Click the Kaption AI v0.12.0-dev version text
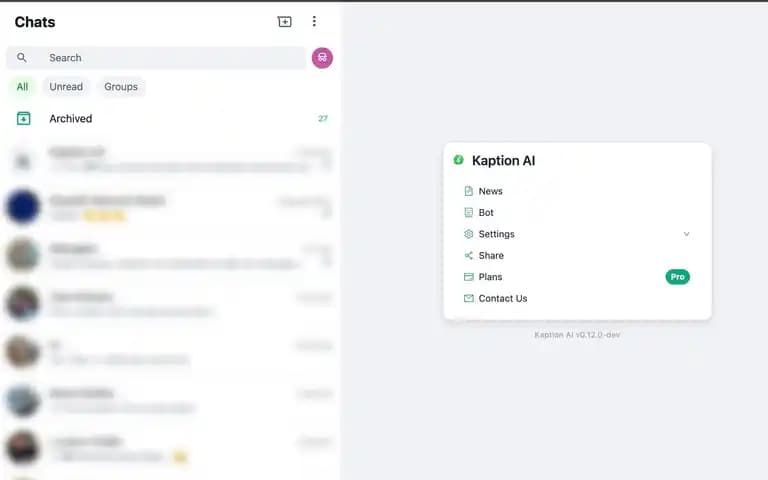Viewport: 768px width, 480px height. click(577, 335)
